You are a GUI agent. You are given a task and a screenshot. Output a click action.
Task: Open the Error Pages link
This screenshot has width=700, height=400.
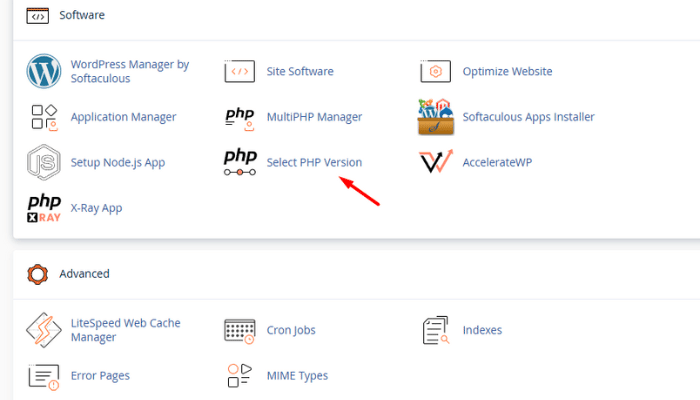pos(100,376)
